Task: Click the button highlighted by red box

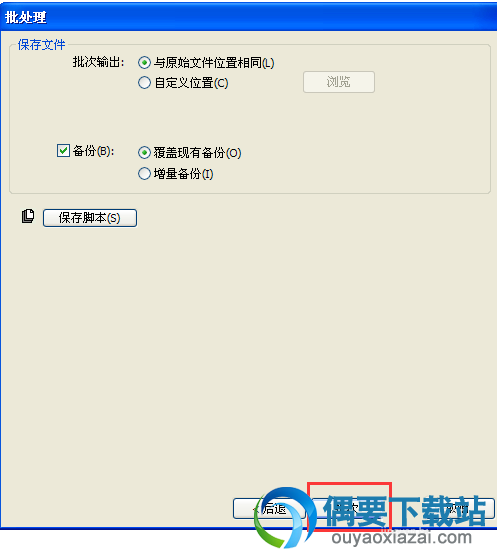Action: point(349,508)
